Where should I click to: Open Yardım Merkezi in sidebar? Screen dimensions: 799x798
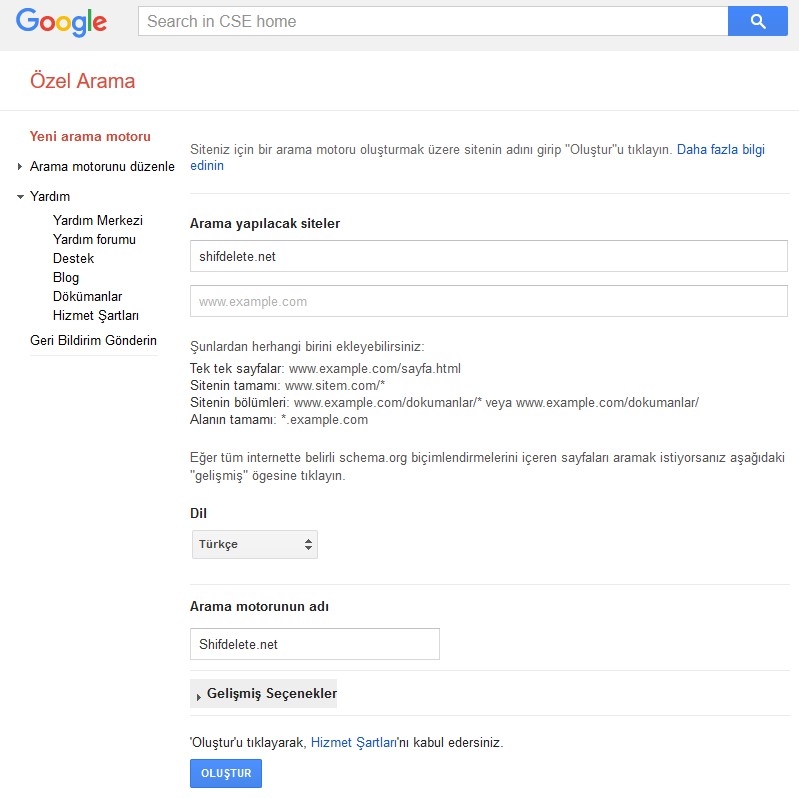tap(98, 220)
